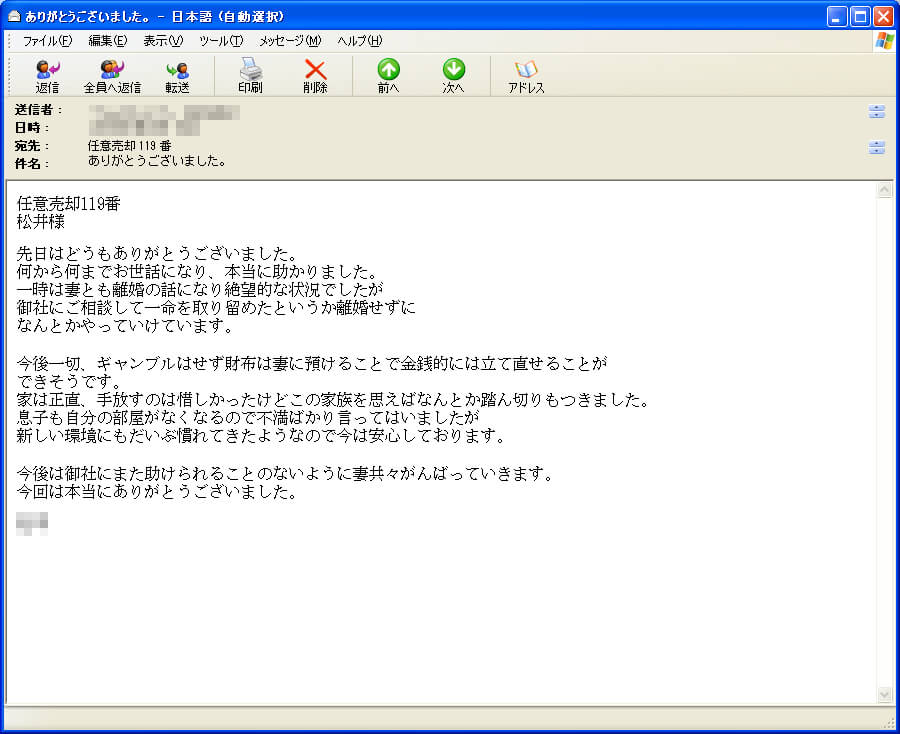Viewport: 900px width, 734px height.
Task: Reply to all with 全員へ返信
Action: point(112,76)
